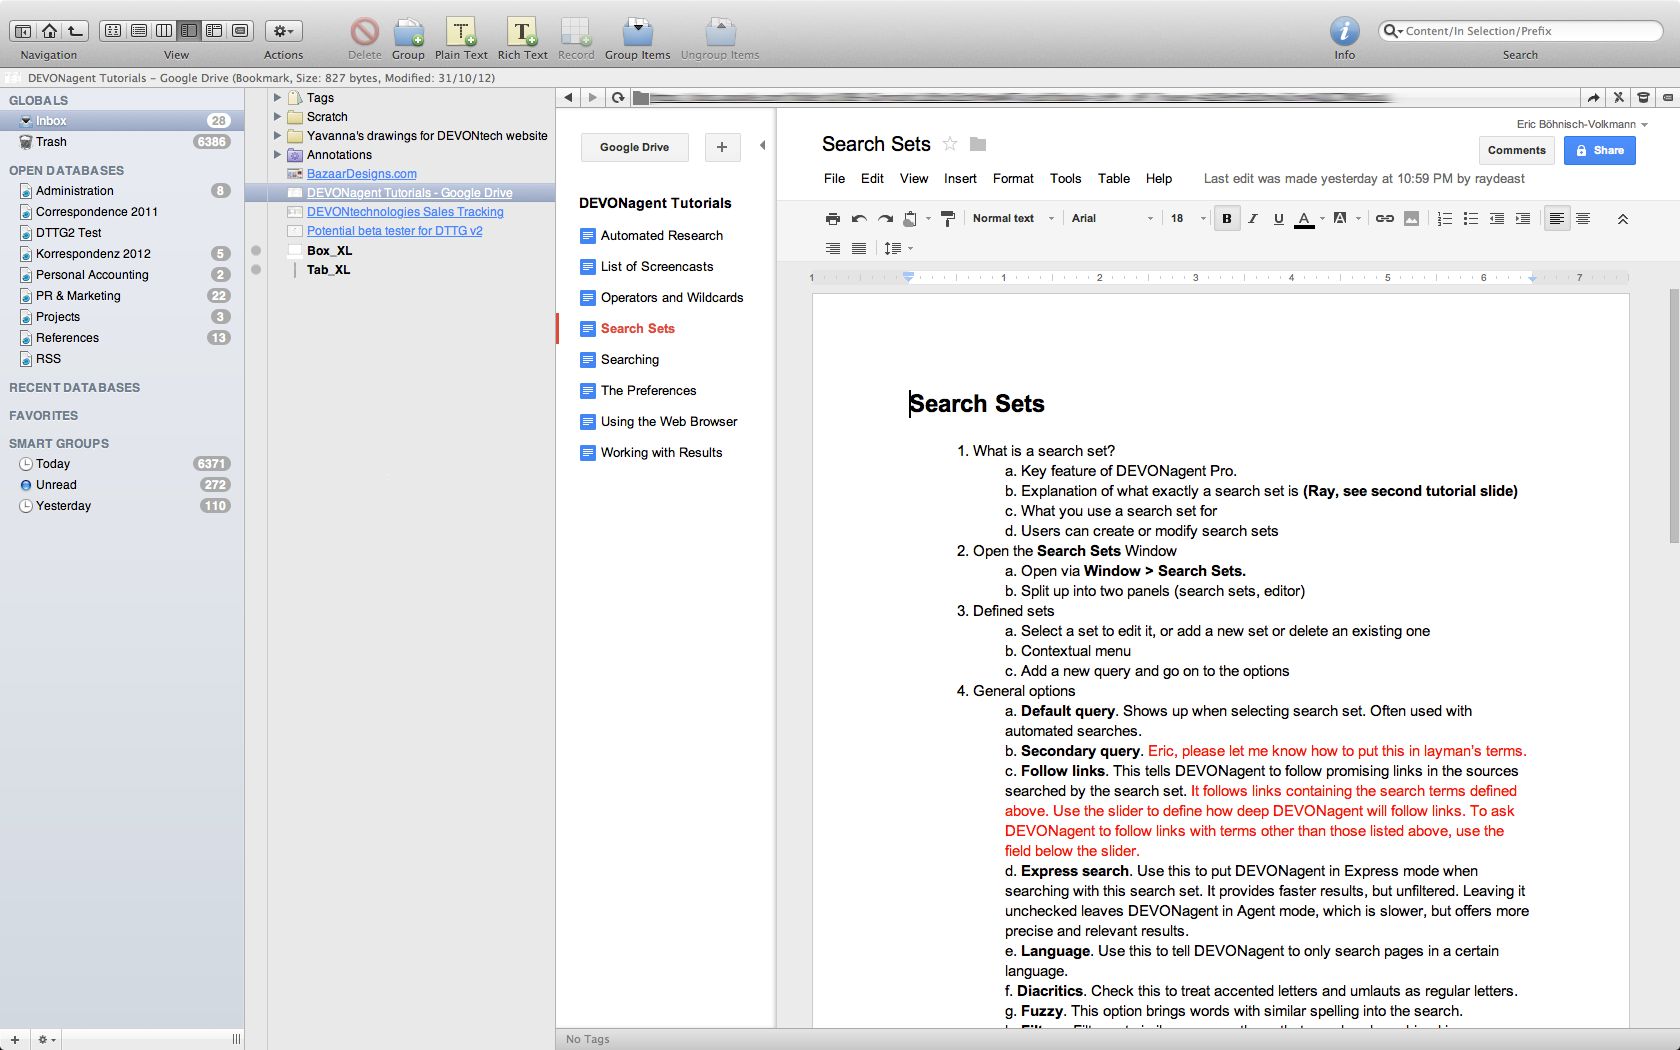
Task: Open Automated Research document link
Action: tap(661, 236)
